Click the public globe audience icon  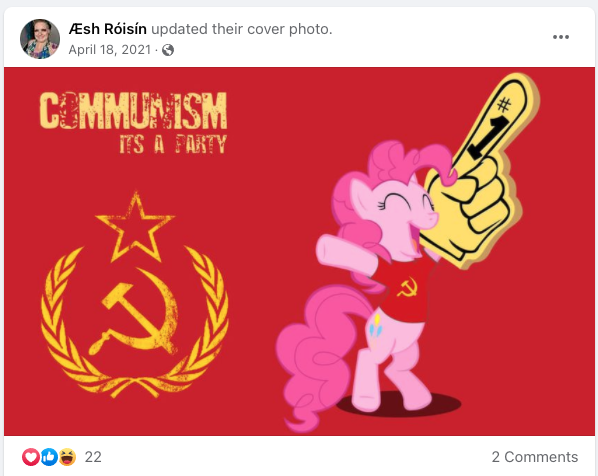(168, 50)
